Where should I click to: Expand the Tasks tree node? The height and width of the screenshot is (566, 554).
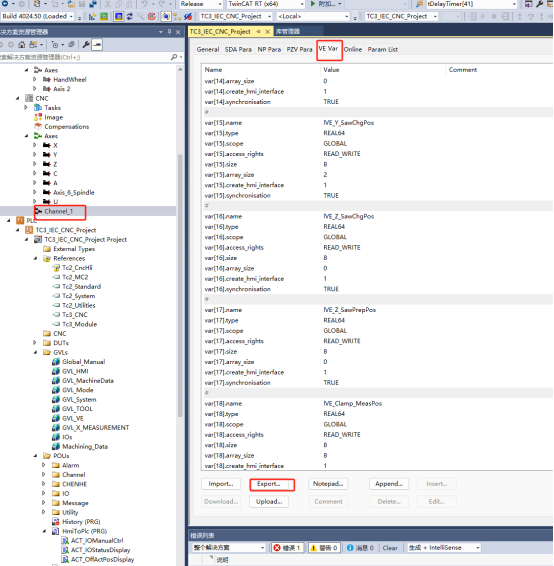pos(26,108)
